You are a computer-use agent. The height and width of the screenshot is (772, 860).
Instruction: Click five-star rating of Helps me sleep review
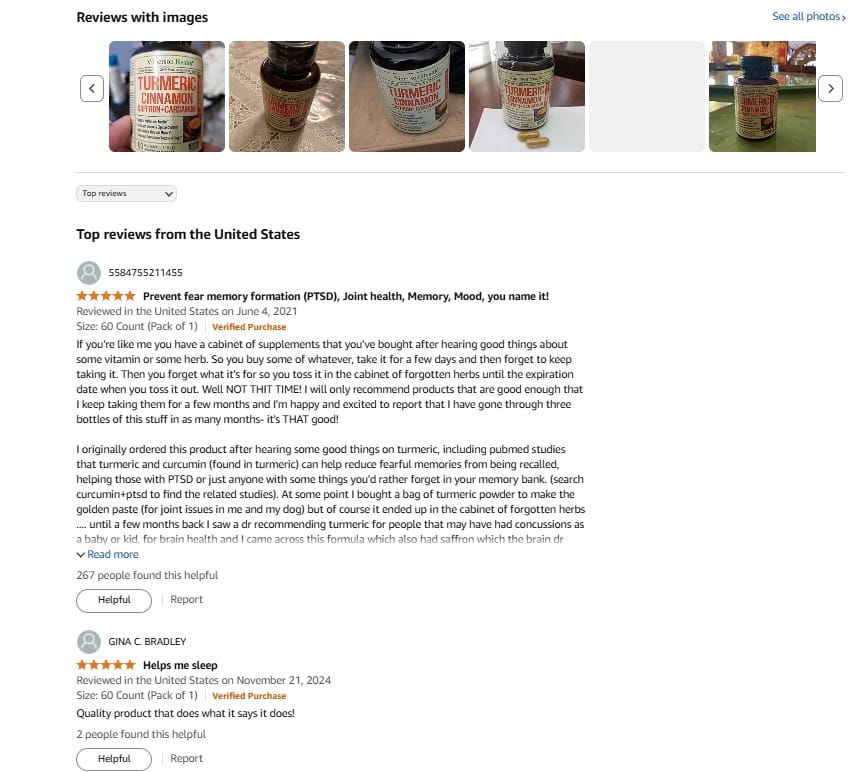tap(106, 665)
